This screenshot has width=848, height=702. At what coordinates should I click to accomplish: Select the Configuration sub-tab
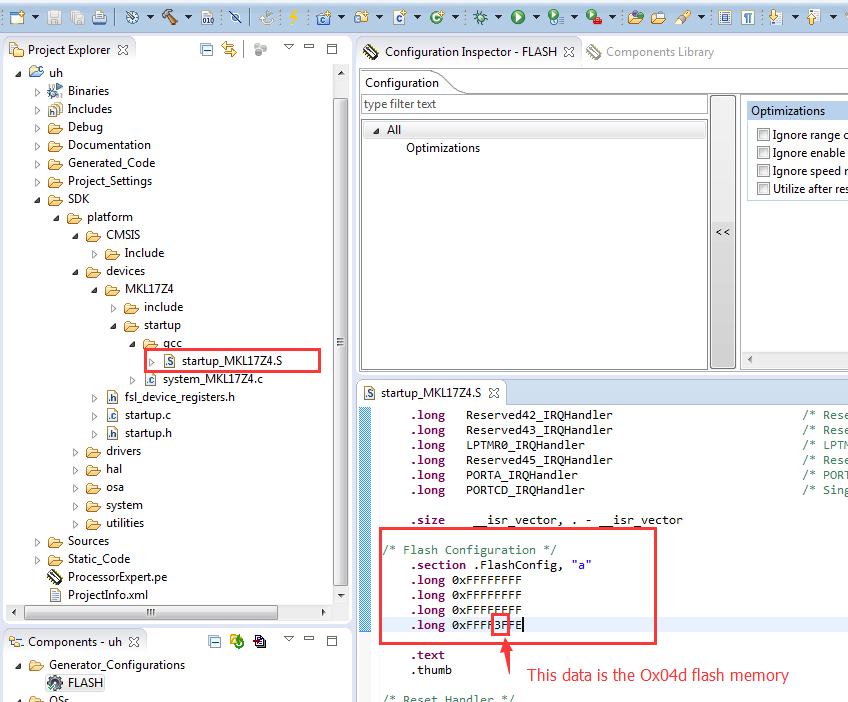(402, 83)
